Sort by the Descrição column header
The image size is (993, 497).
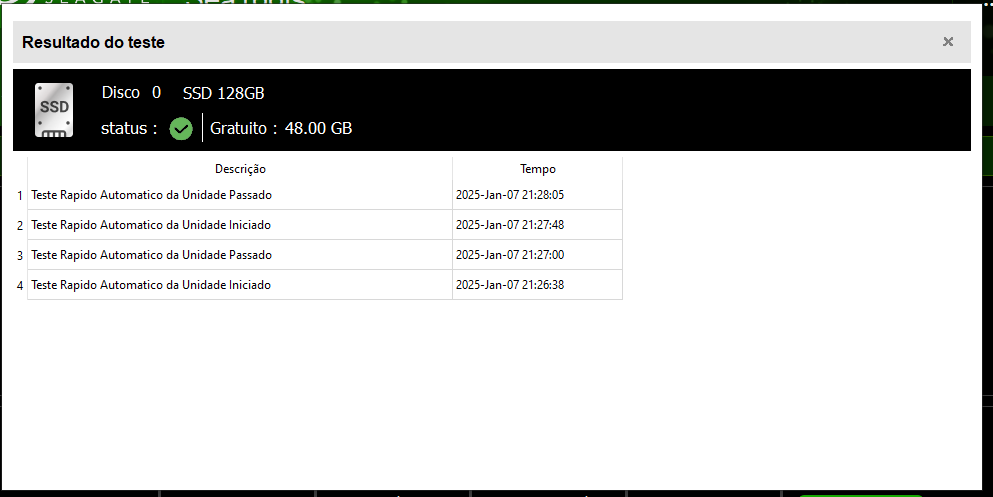click(240, 169)
